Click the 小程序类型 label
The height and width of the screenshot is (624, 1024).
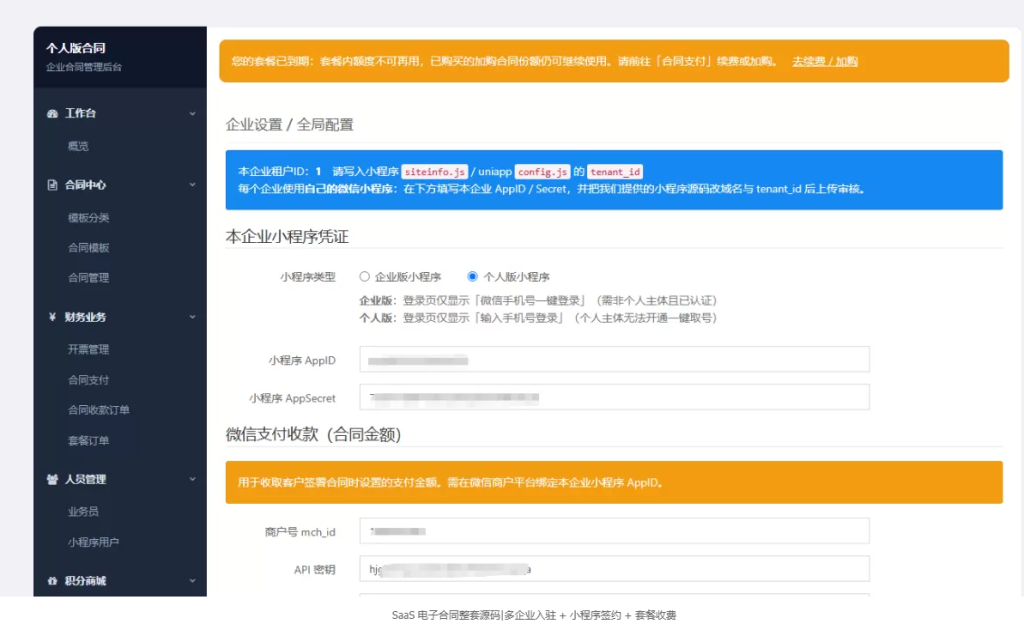click(x=308, y=277)
